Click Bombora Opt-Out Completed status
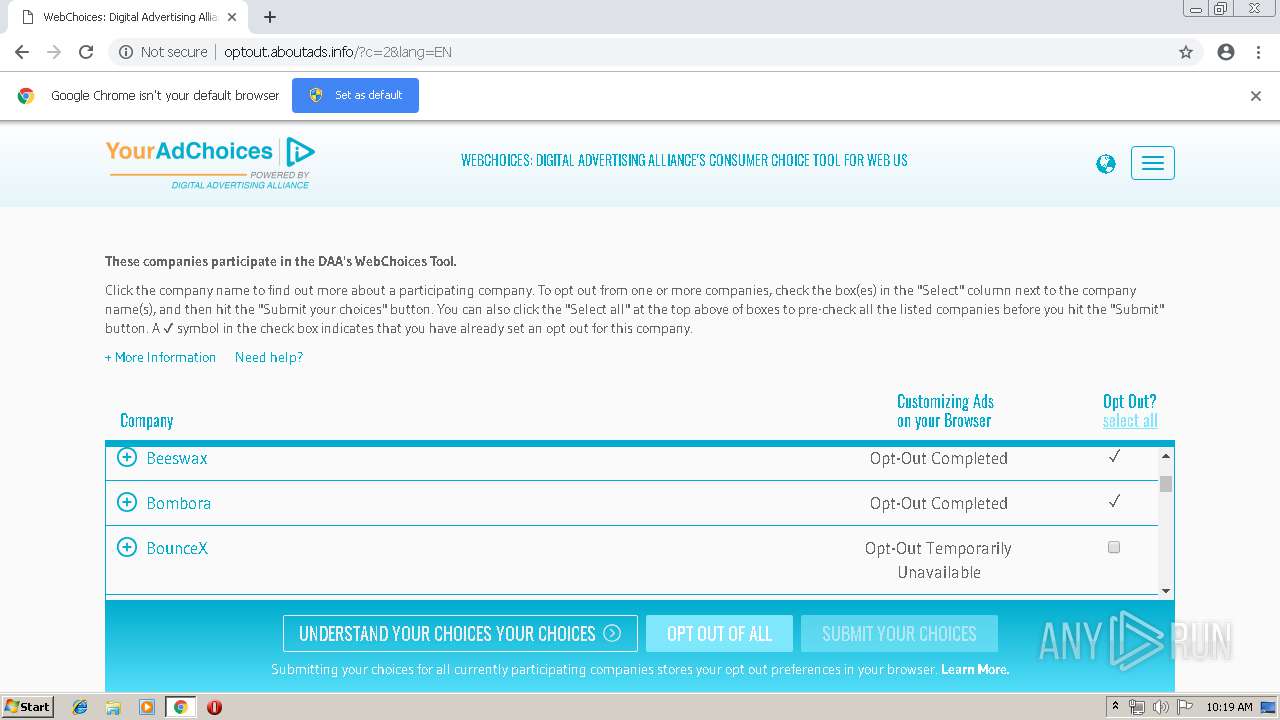 [938, 503]
